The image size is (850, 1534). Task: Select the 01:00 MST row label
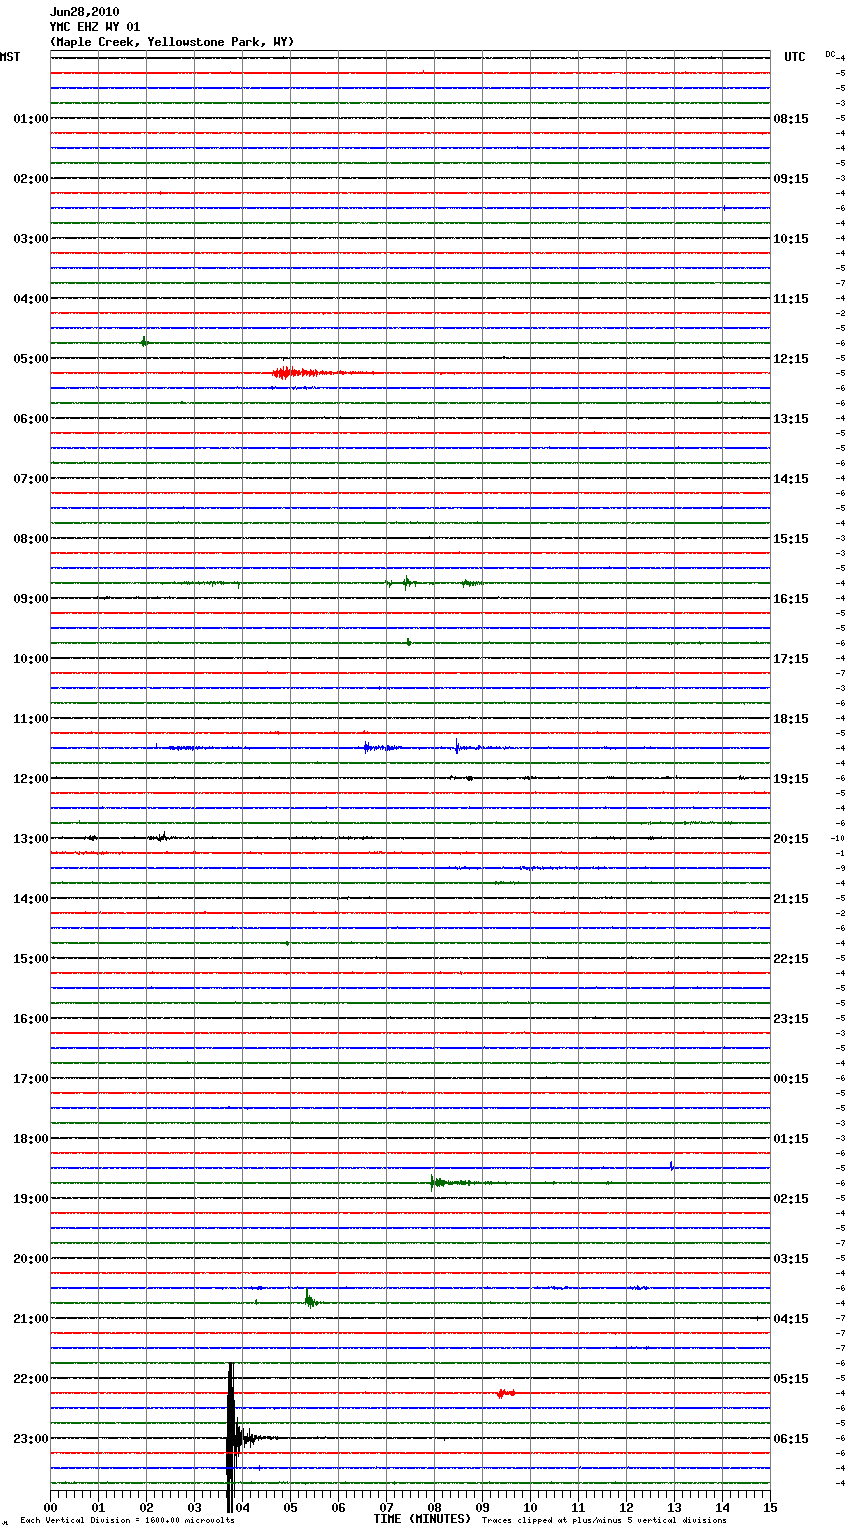pos(31,119)
